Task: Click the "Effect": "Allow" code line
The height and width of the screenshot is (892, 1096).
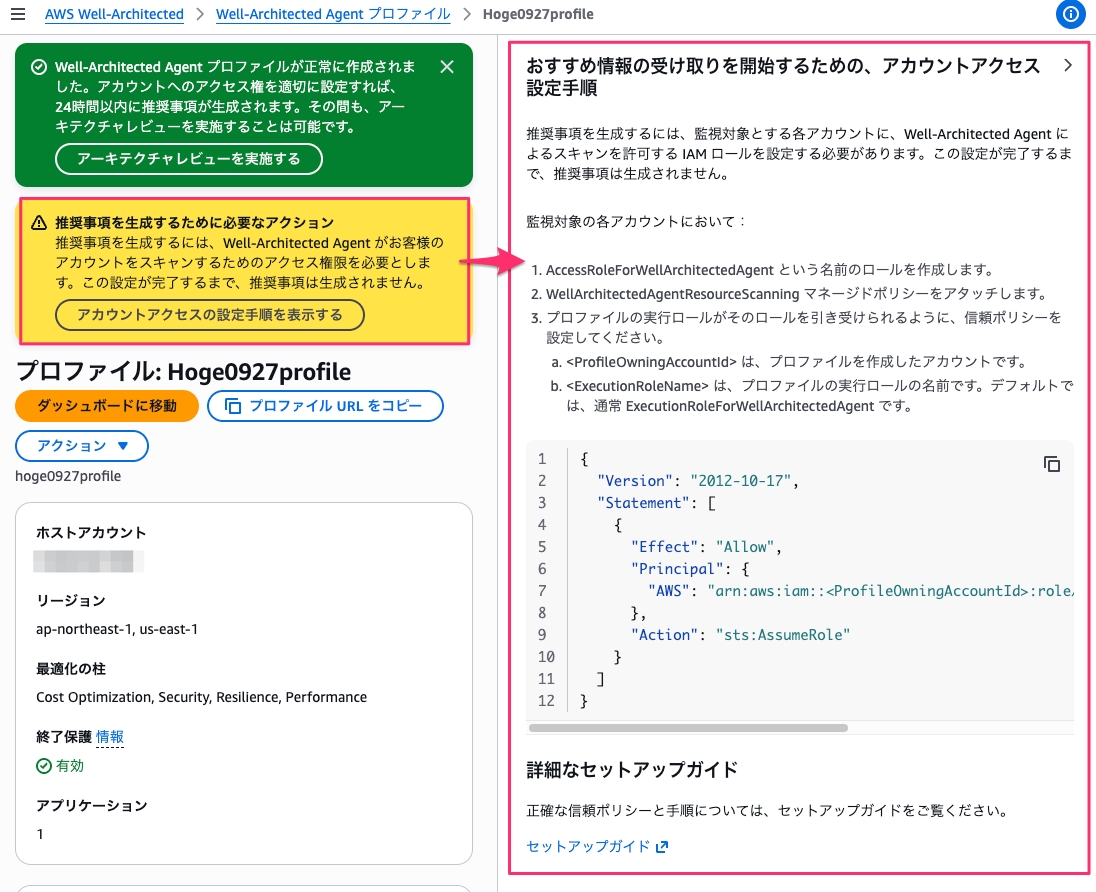Action: tap(706, 547)
